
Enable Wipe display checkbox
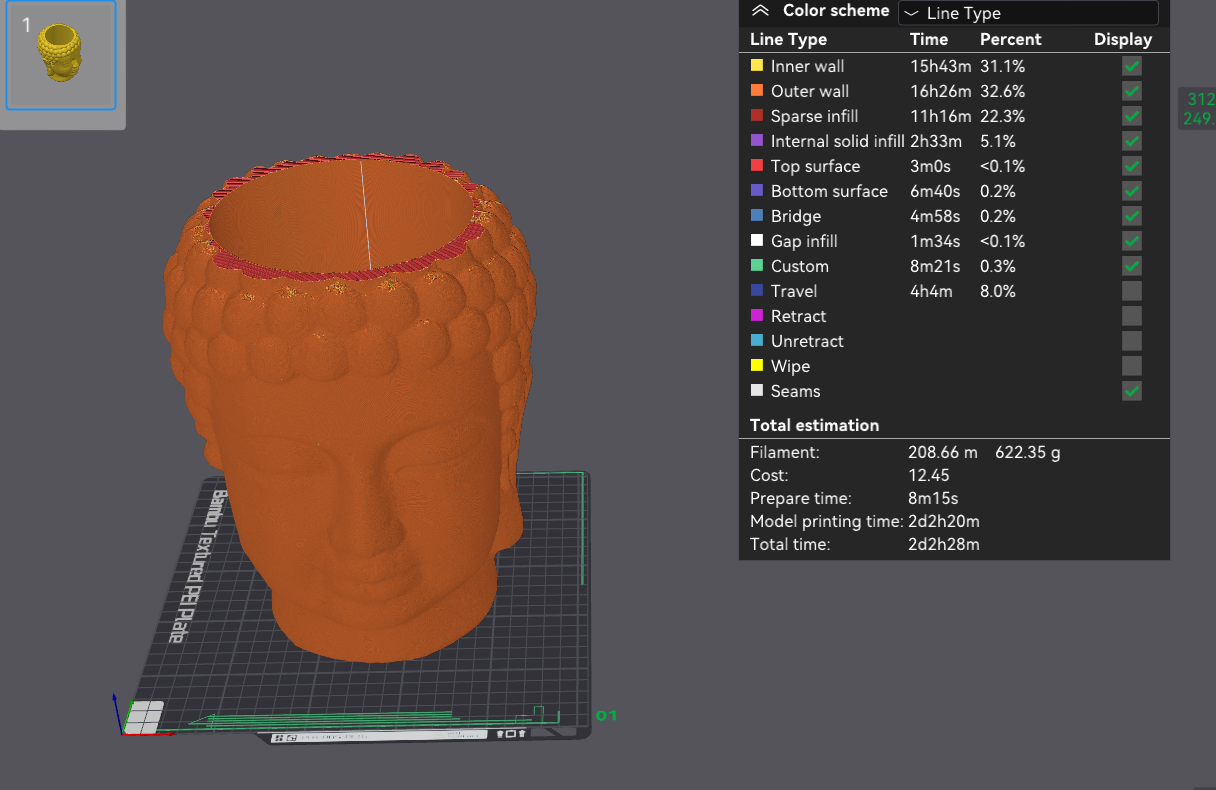(1131, 366)
